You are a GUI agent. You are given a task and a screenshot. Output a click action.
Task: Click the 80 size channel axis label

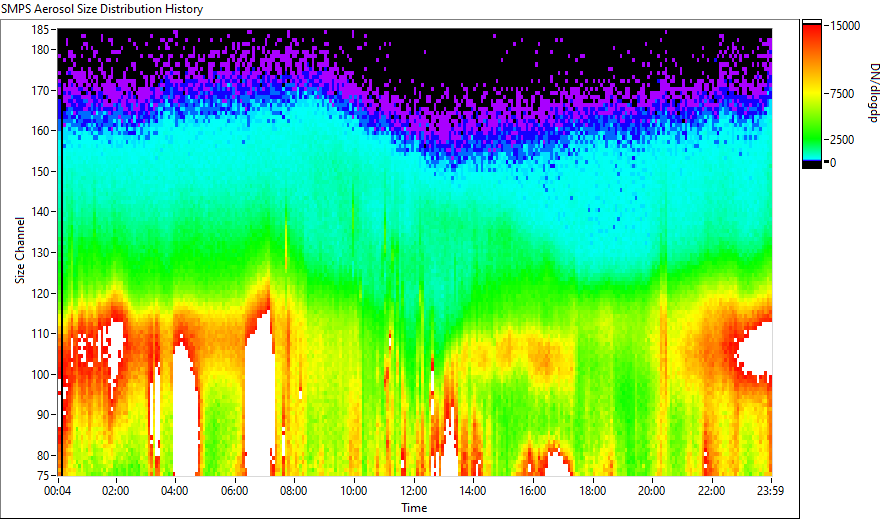tap(43, 455)
